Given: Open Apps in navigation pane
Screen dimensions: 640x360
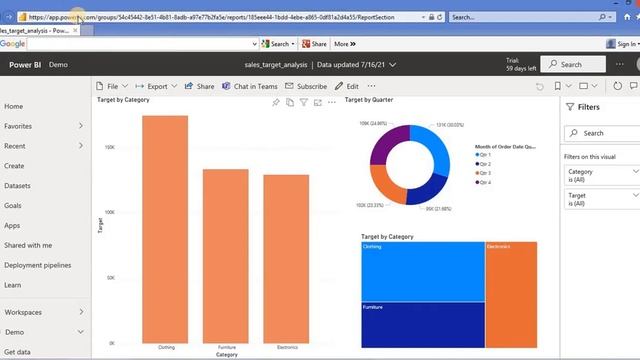Looking at the screenshot, I should click(x=12, y=225).
